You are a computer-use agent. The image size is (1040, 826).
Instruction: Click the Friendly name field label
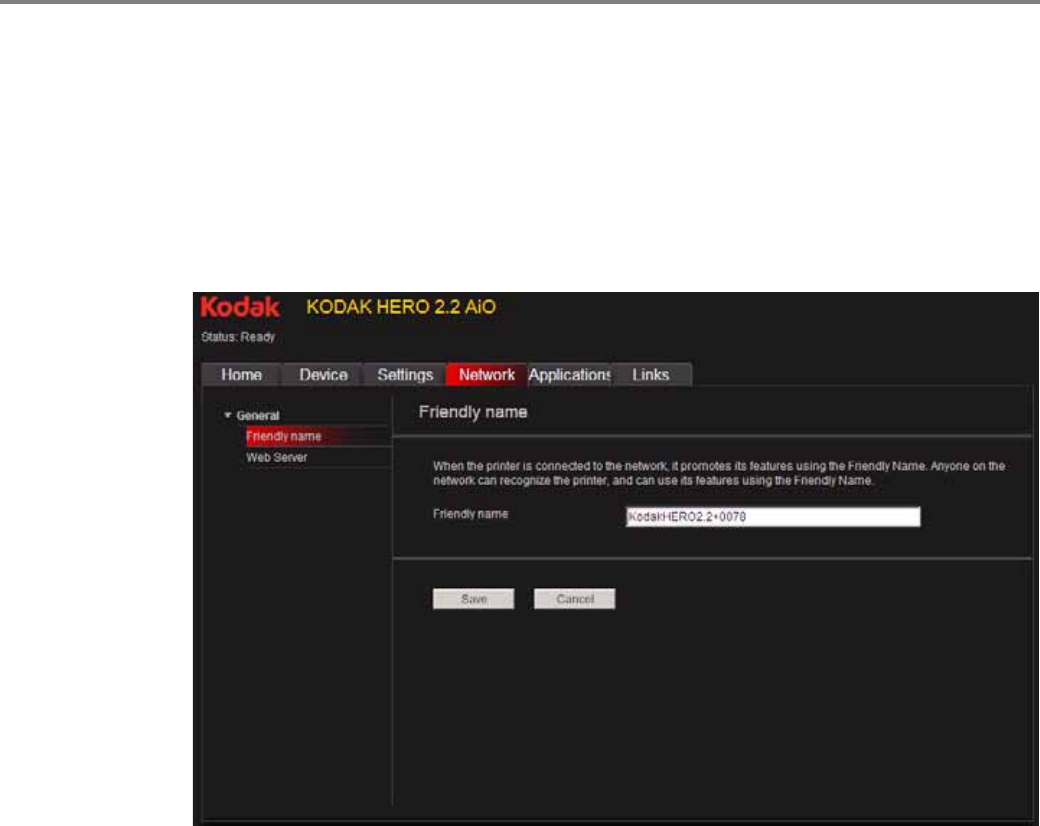[x=470, y=514]
